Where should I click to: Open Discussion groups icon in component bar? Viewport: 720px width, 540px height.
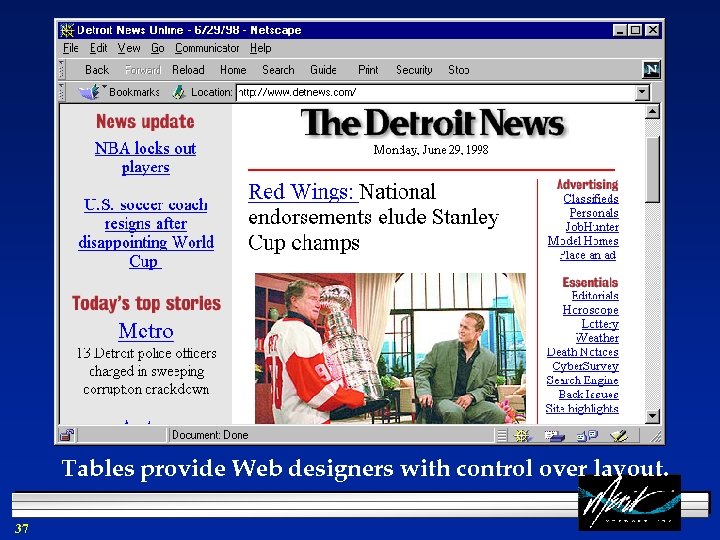[587, 435]
